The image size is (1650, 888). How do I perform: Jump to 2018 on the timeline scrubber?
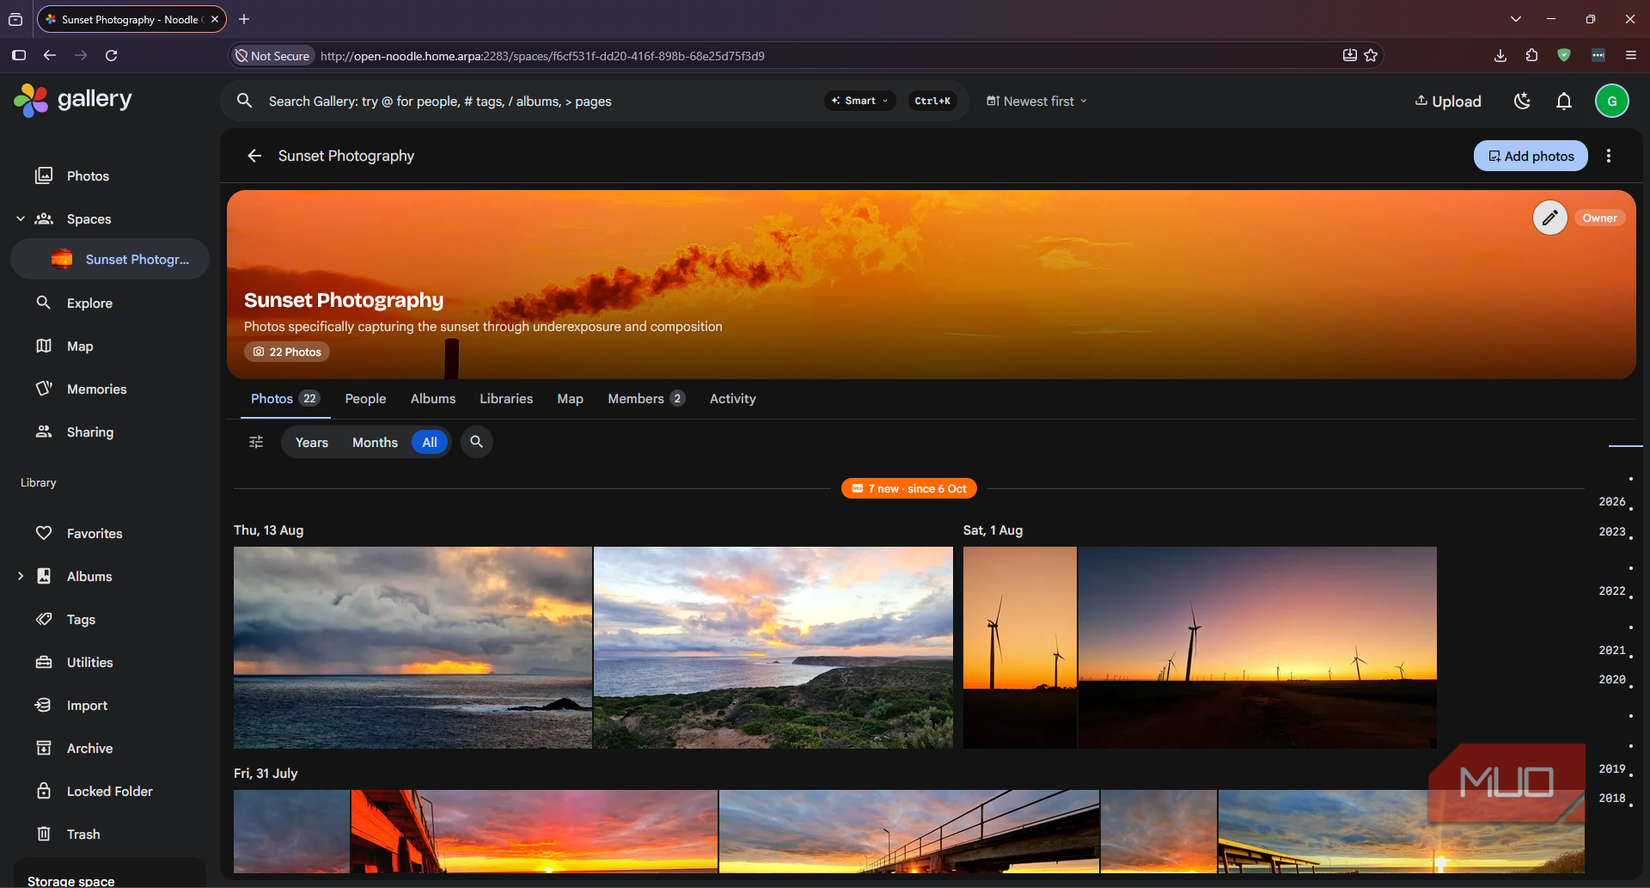[x=1612, y=798]
